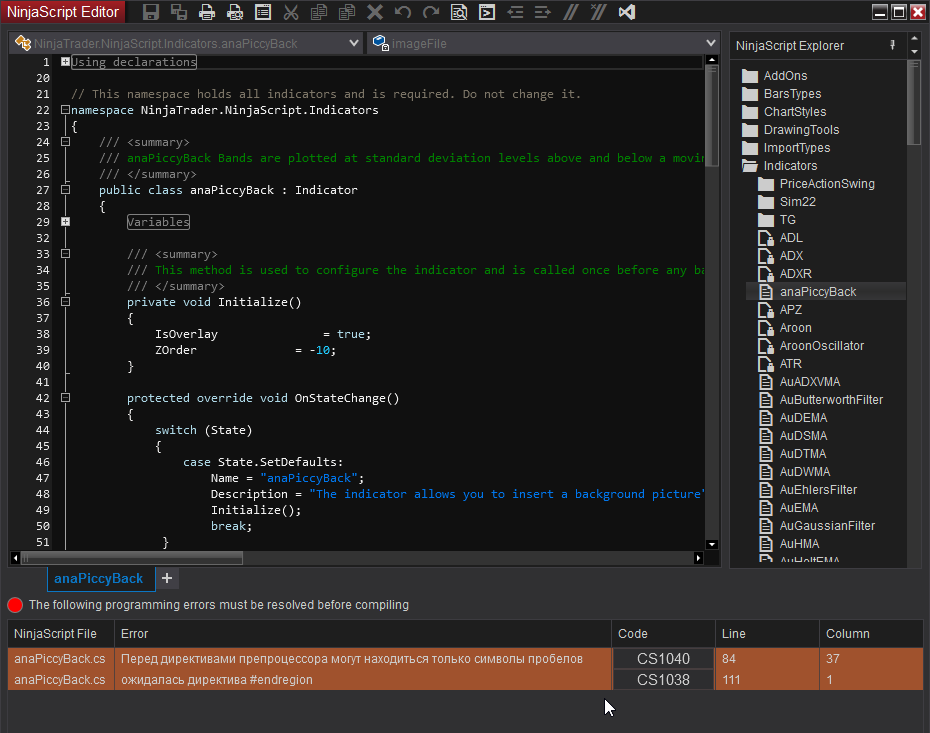Click the Comment selection slashes icon
The width and height of the screenshot is (930, 733).
click(571, 13)
